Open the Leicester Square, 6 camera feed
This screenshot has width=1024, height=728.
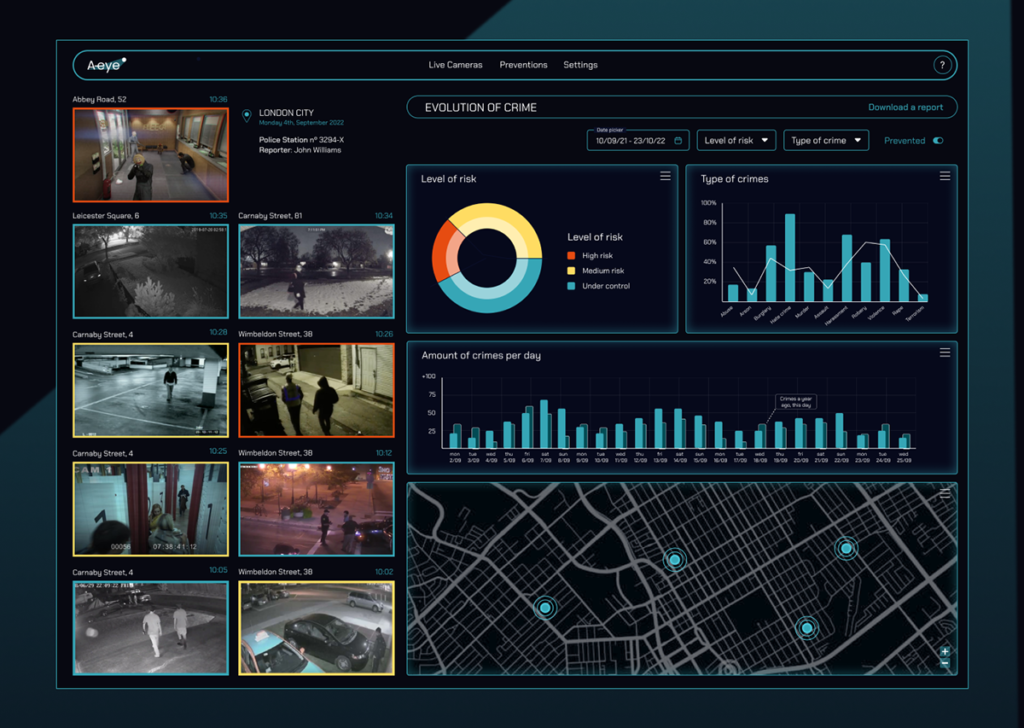(151, 271)
